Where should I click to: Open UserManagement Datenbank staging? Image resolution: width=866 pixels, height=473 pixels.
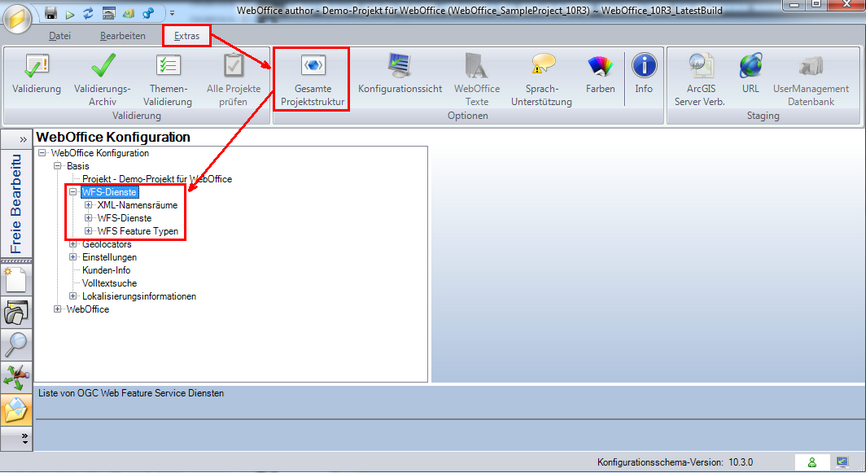coord(811,80)
